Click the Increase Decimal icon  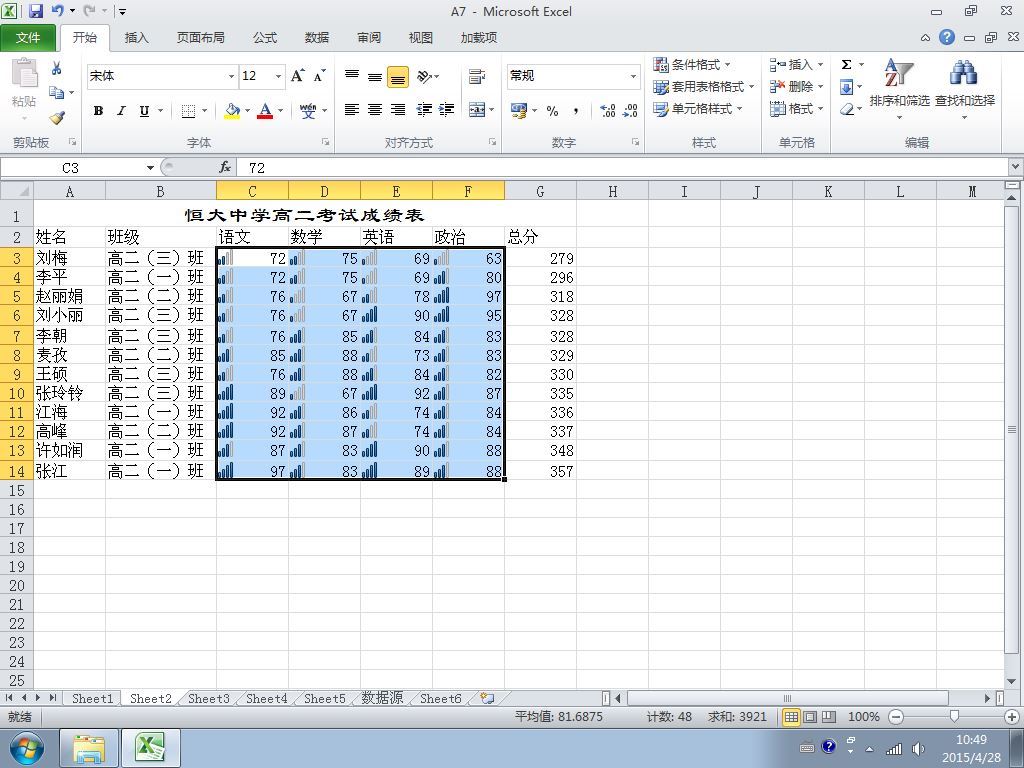(607, 110)
